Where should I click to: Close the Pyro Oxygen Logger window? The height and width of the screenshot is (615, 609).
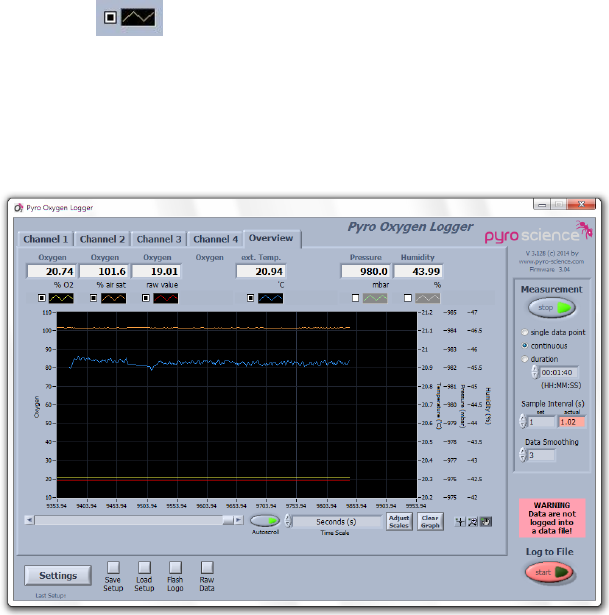pos(582,204)
